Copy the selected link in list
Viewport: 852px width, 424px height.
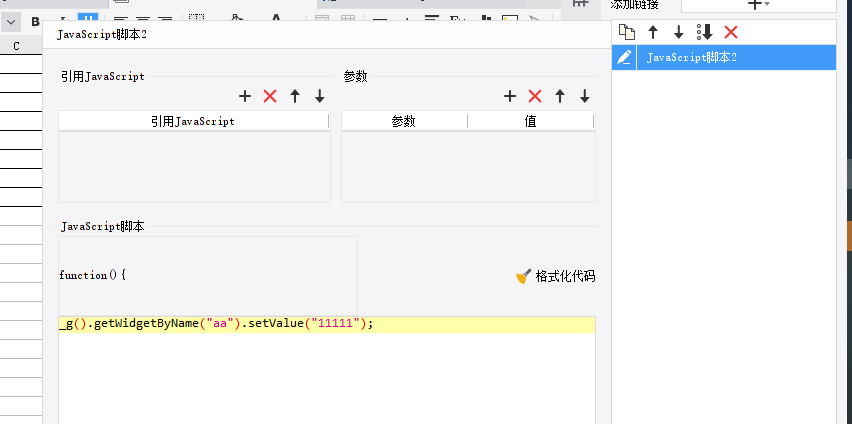coord(627,32)
